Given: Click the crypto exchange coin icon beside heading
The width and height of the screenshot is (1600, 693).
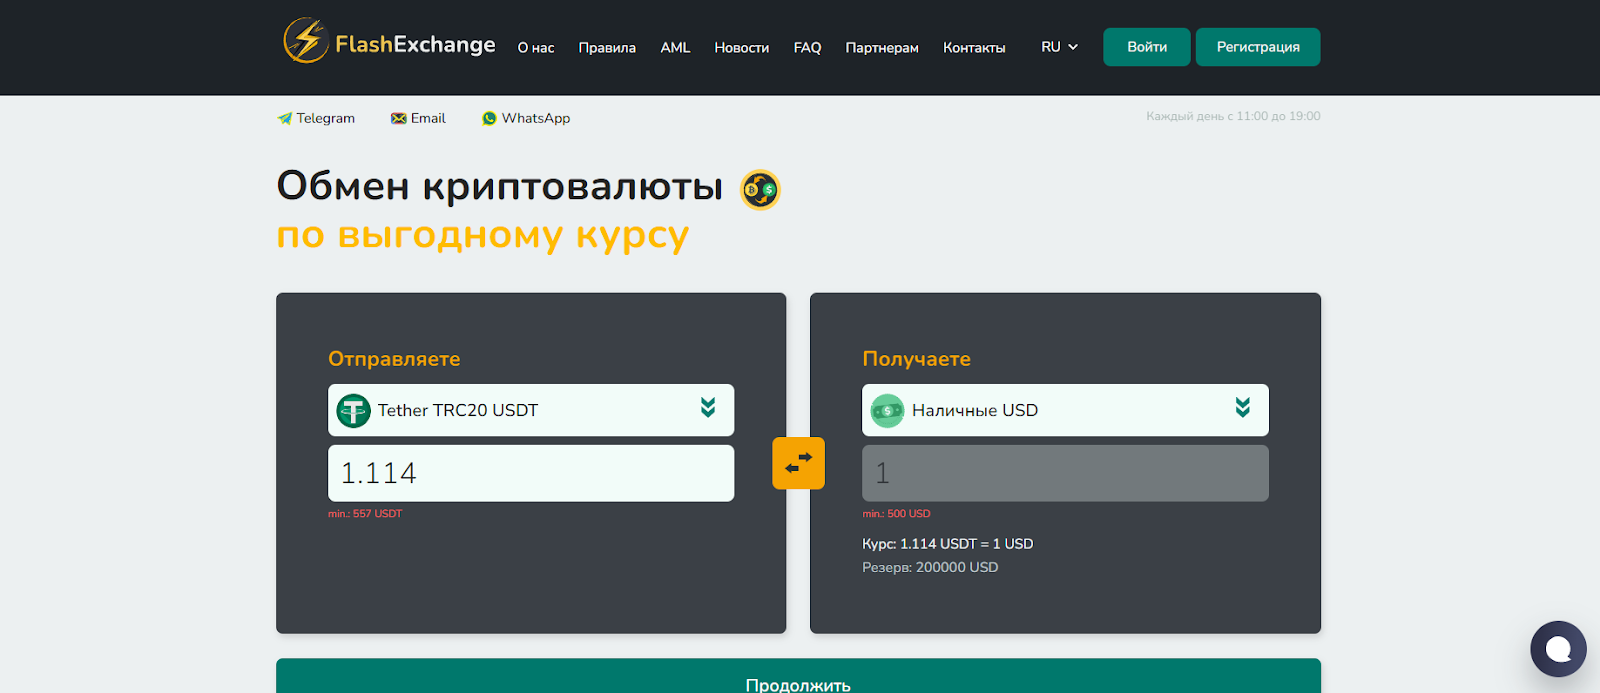Looking at the screenshot, I should click(x=760, y=189).
